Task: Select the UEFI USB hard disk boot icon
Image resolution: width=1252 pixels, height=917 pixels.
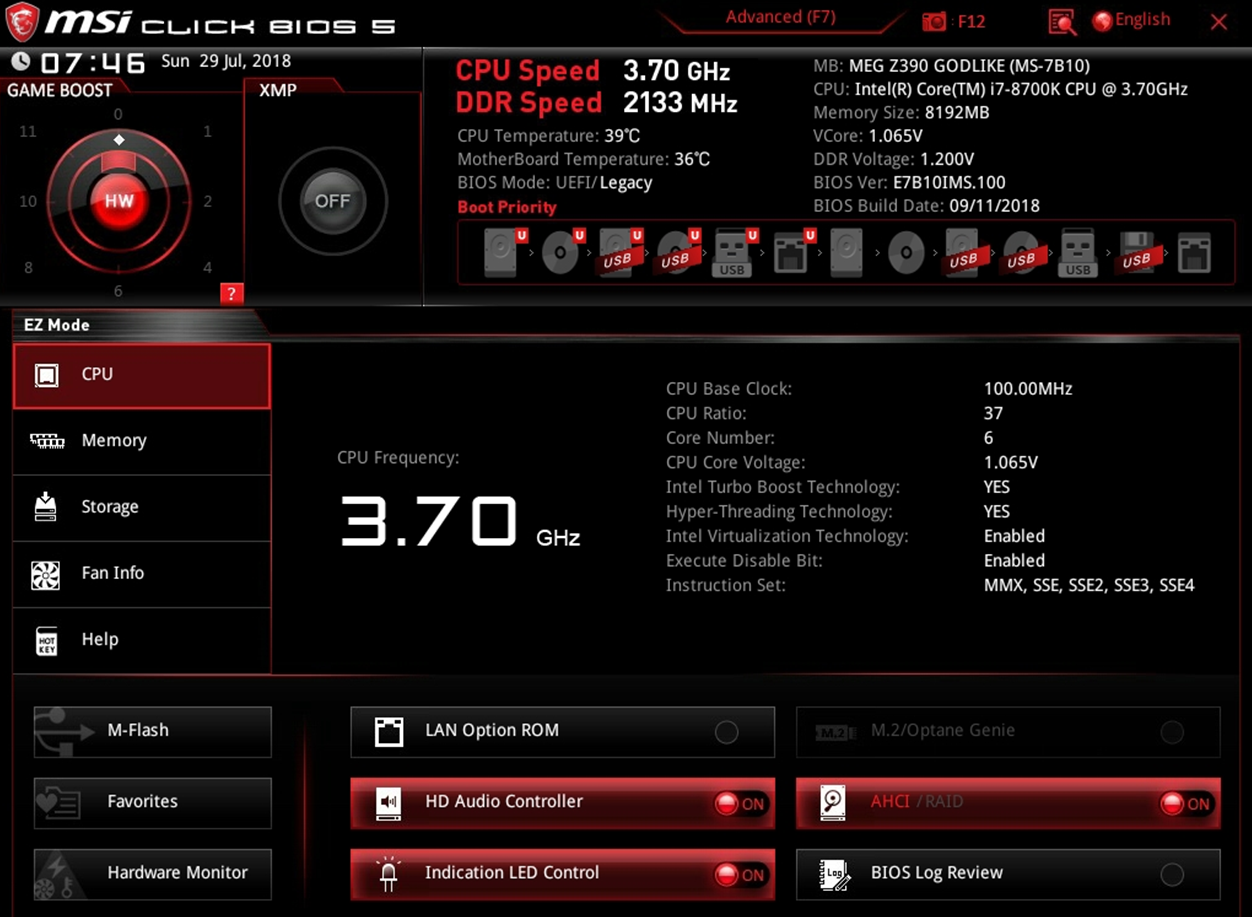Action: (619, 252)
